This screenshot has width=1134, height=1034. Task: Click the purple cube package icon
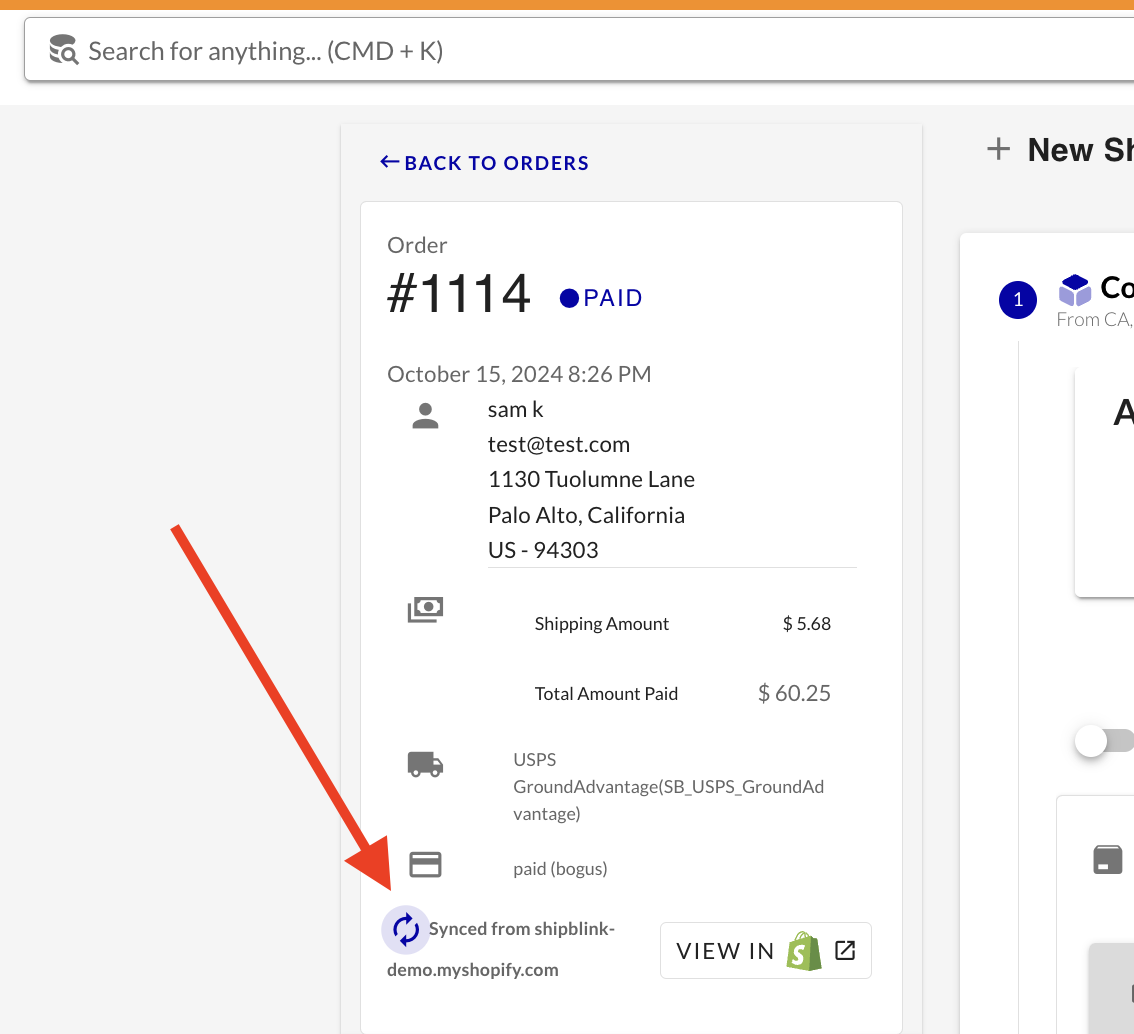tap(1075, 291)
